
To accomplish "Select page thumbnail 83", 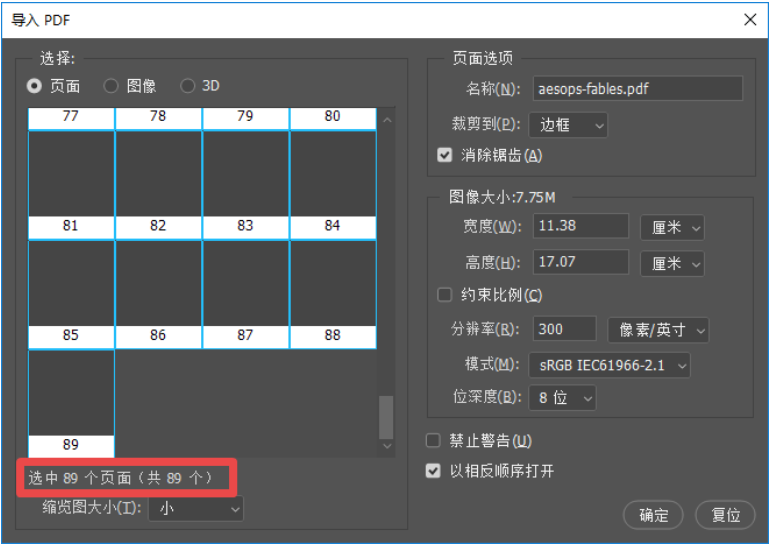I will 246,184.
